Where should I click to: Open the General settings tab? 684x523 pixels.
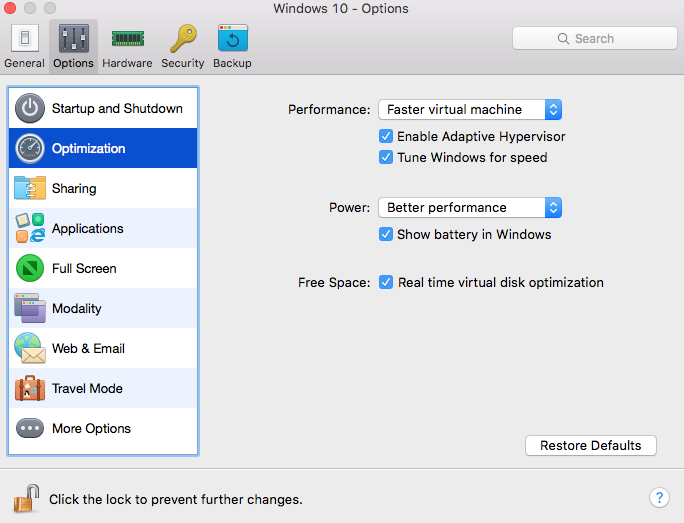point(24,46)
